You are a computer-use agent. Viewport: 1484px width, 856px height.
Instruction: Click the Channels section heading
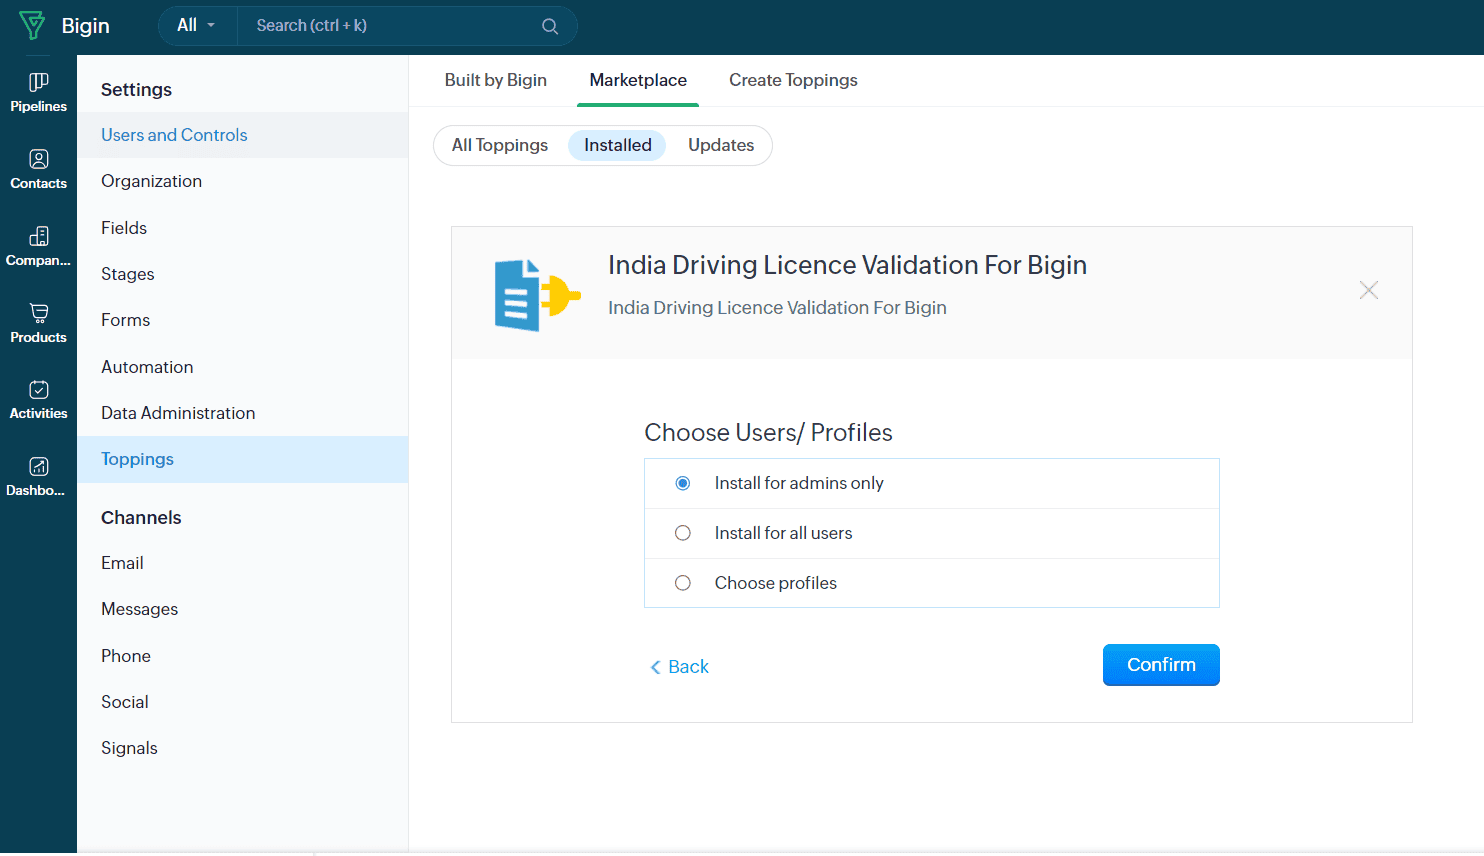click(x=141, y=518)
